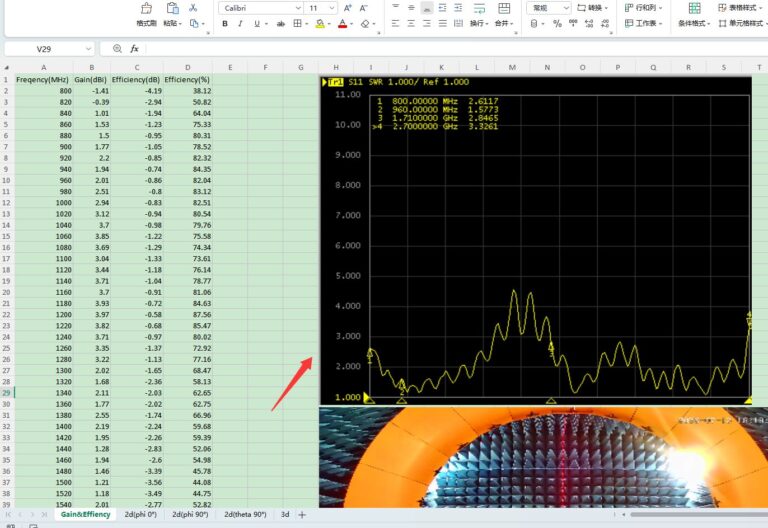The image size is (768, 528).
Task: Open the font color dropdown arrow
Action: (x=351, y=24)
